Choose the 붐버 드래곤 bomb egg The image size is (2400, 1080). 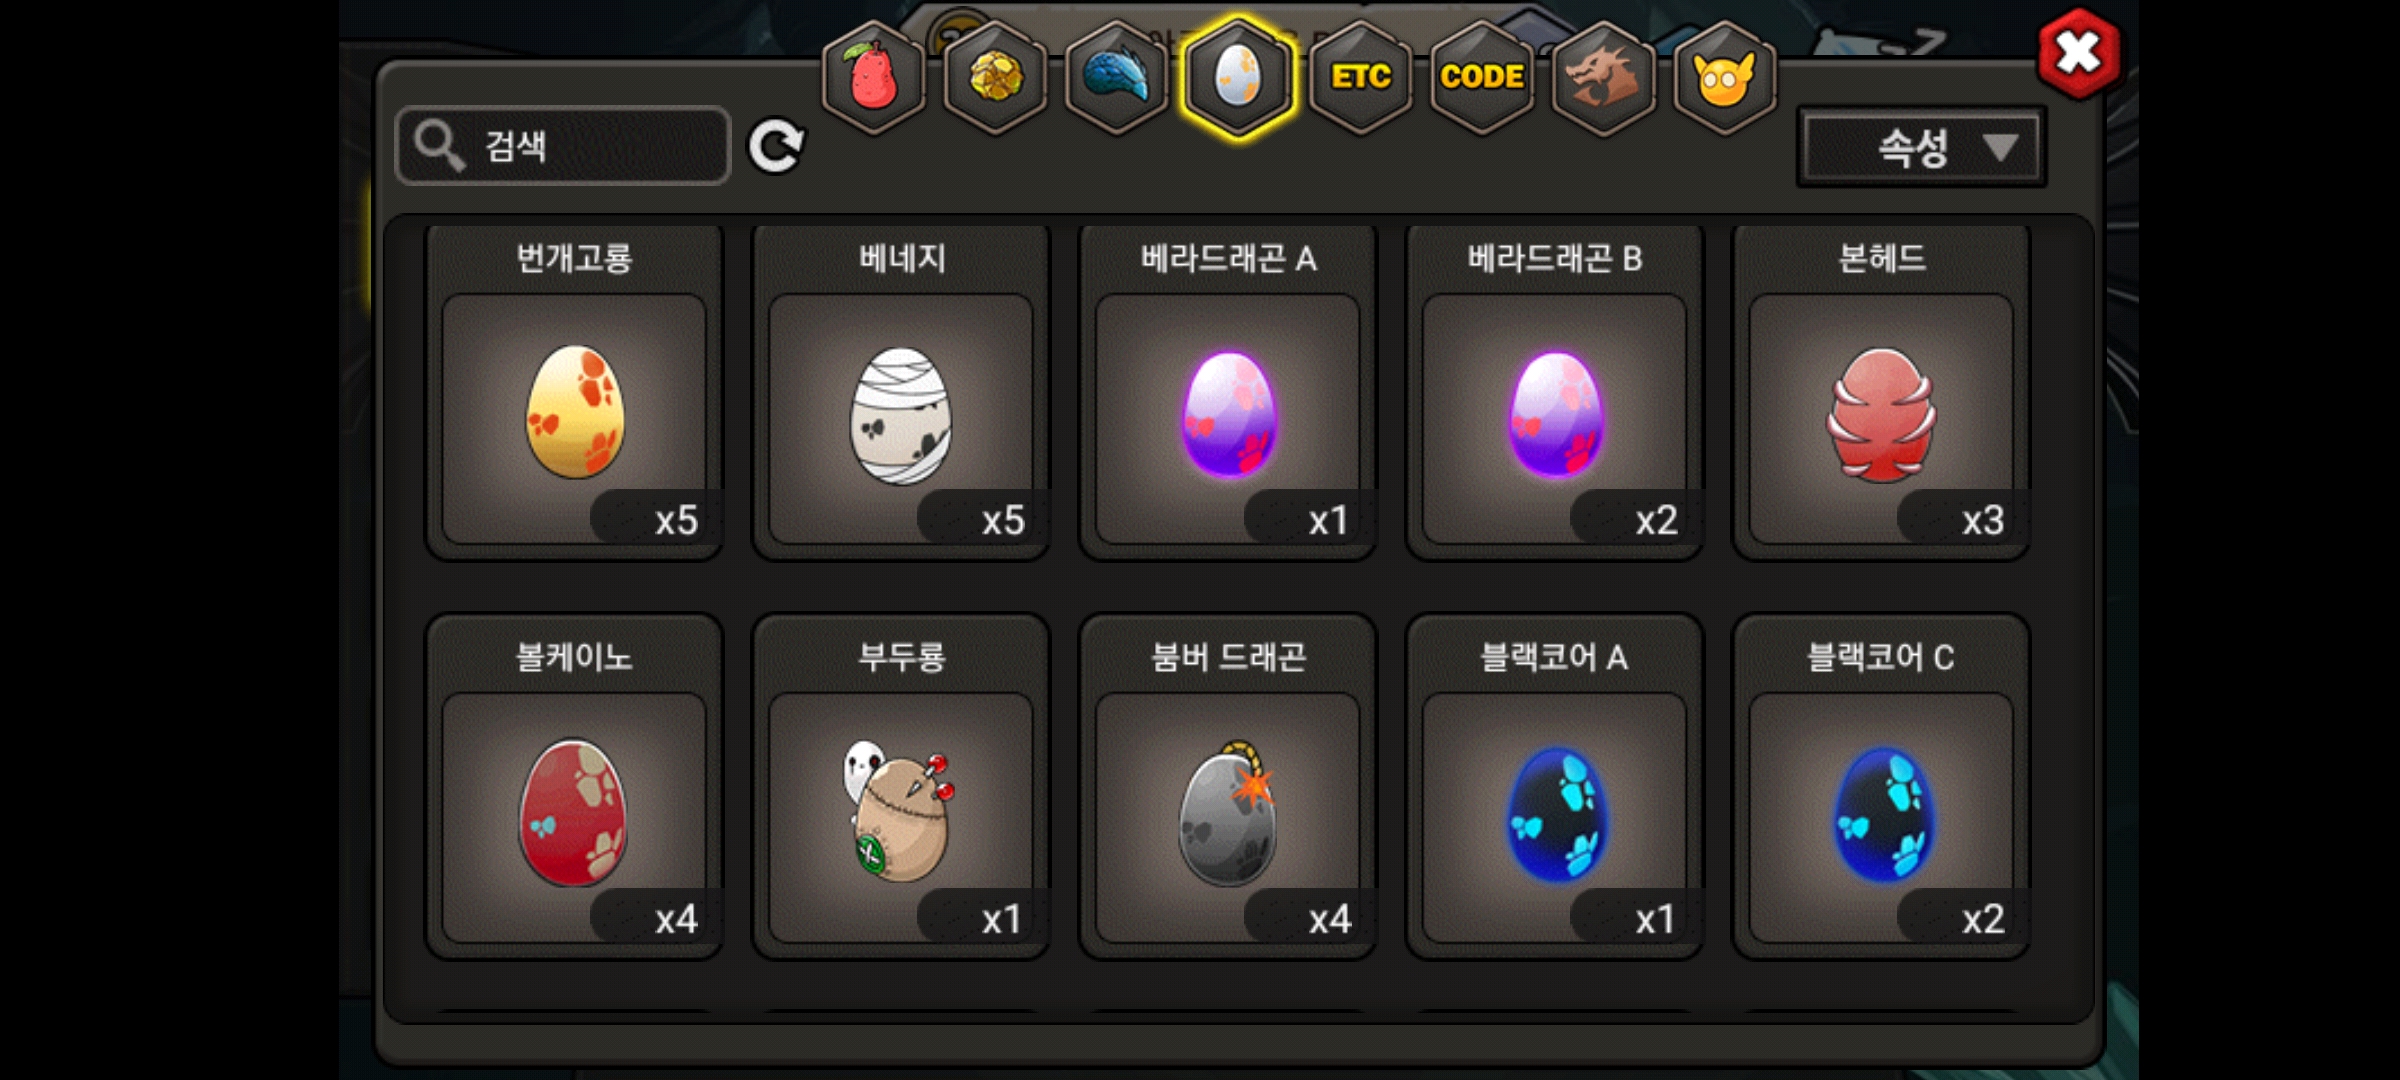tap(1228, 788)
